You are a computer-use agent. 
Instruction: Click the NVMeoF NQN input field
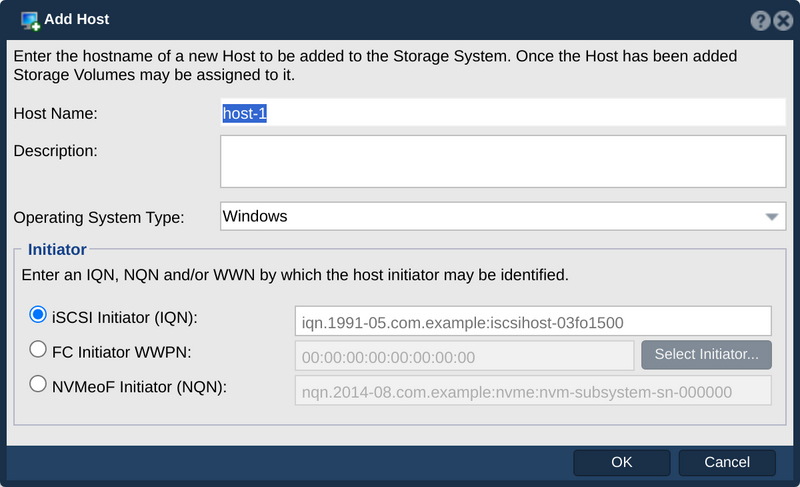coord(533,391)
